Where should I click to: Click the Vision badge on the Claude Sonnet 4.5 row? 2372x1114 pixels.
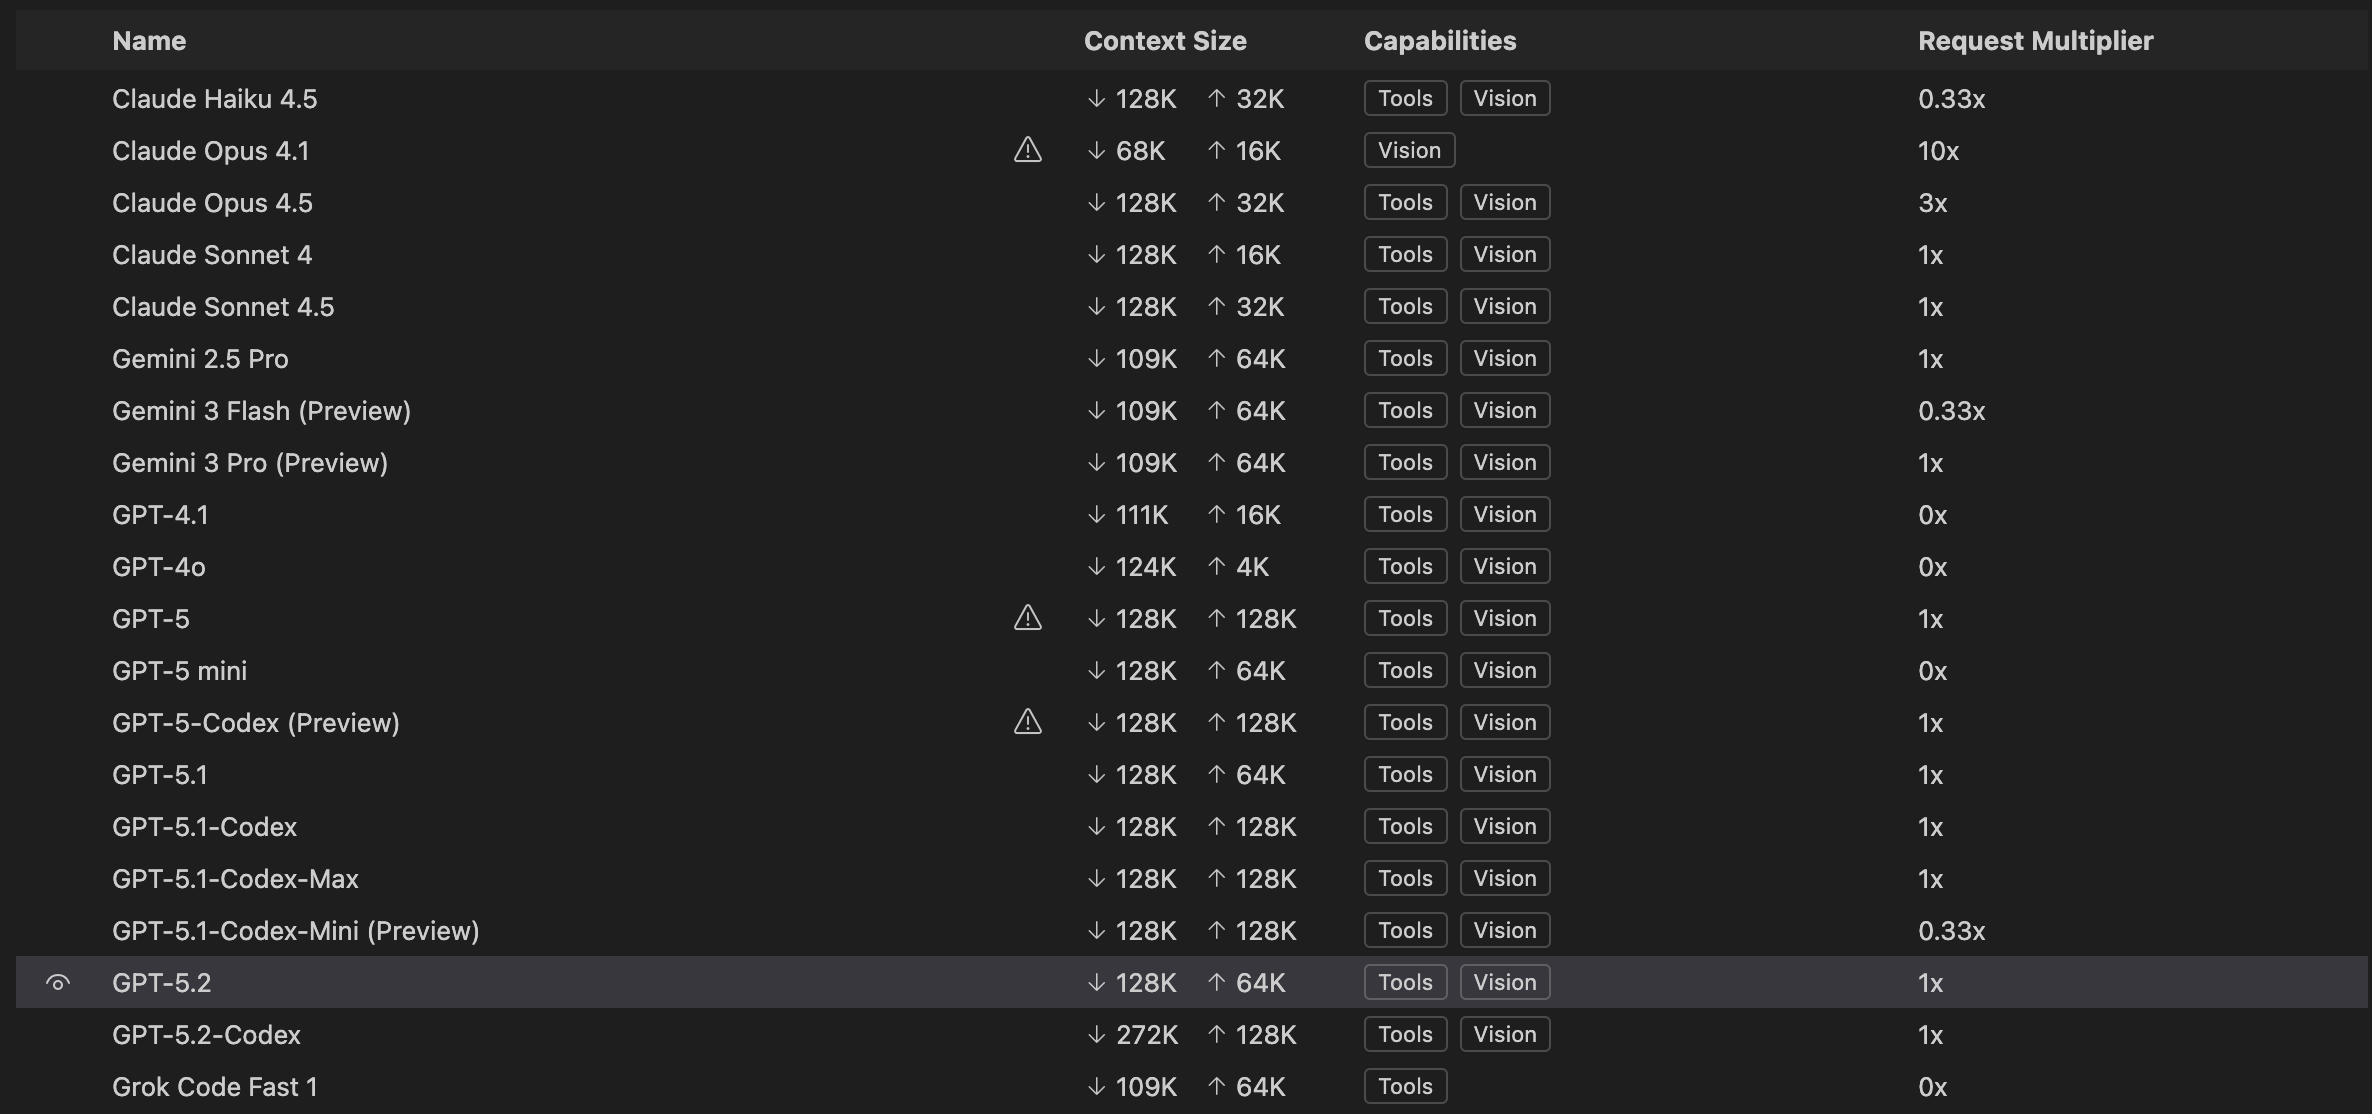tap(1505, 306)
